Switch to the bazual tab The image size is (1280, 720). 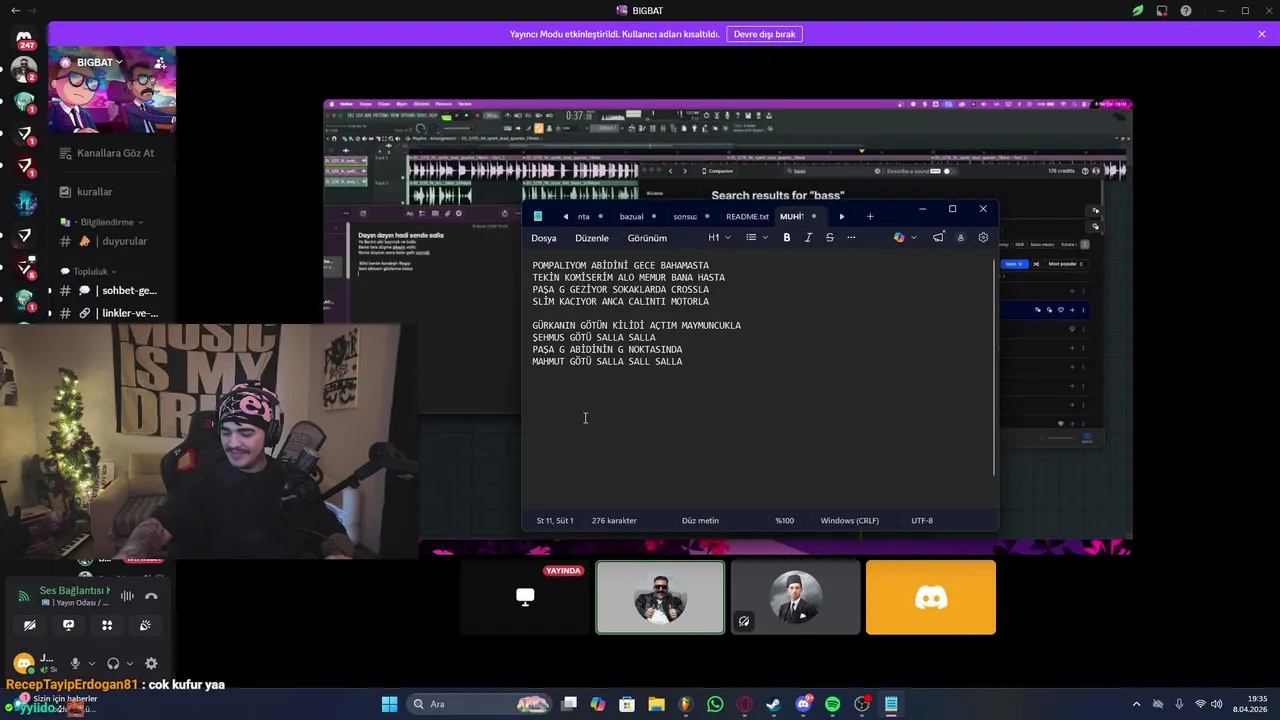tap(637, 216)
